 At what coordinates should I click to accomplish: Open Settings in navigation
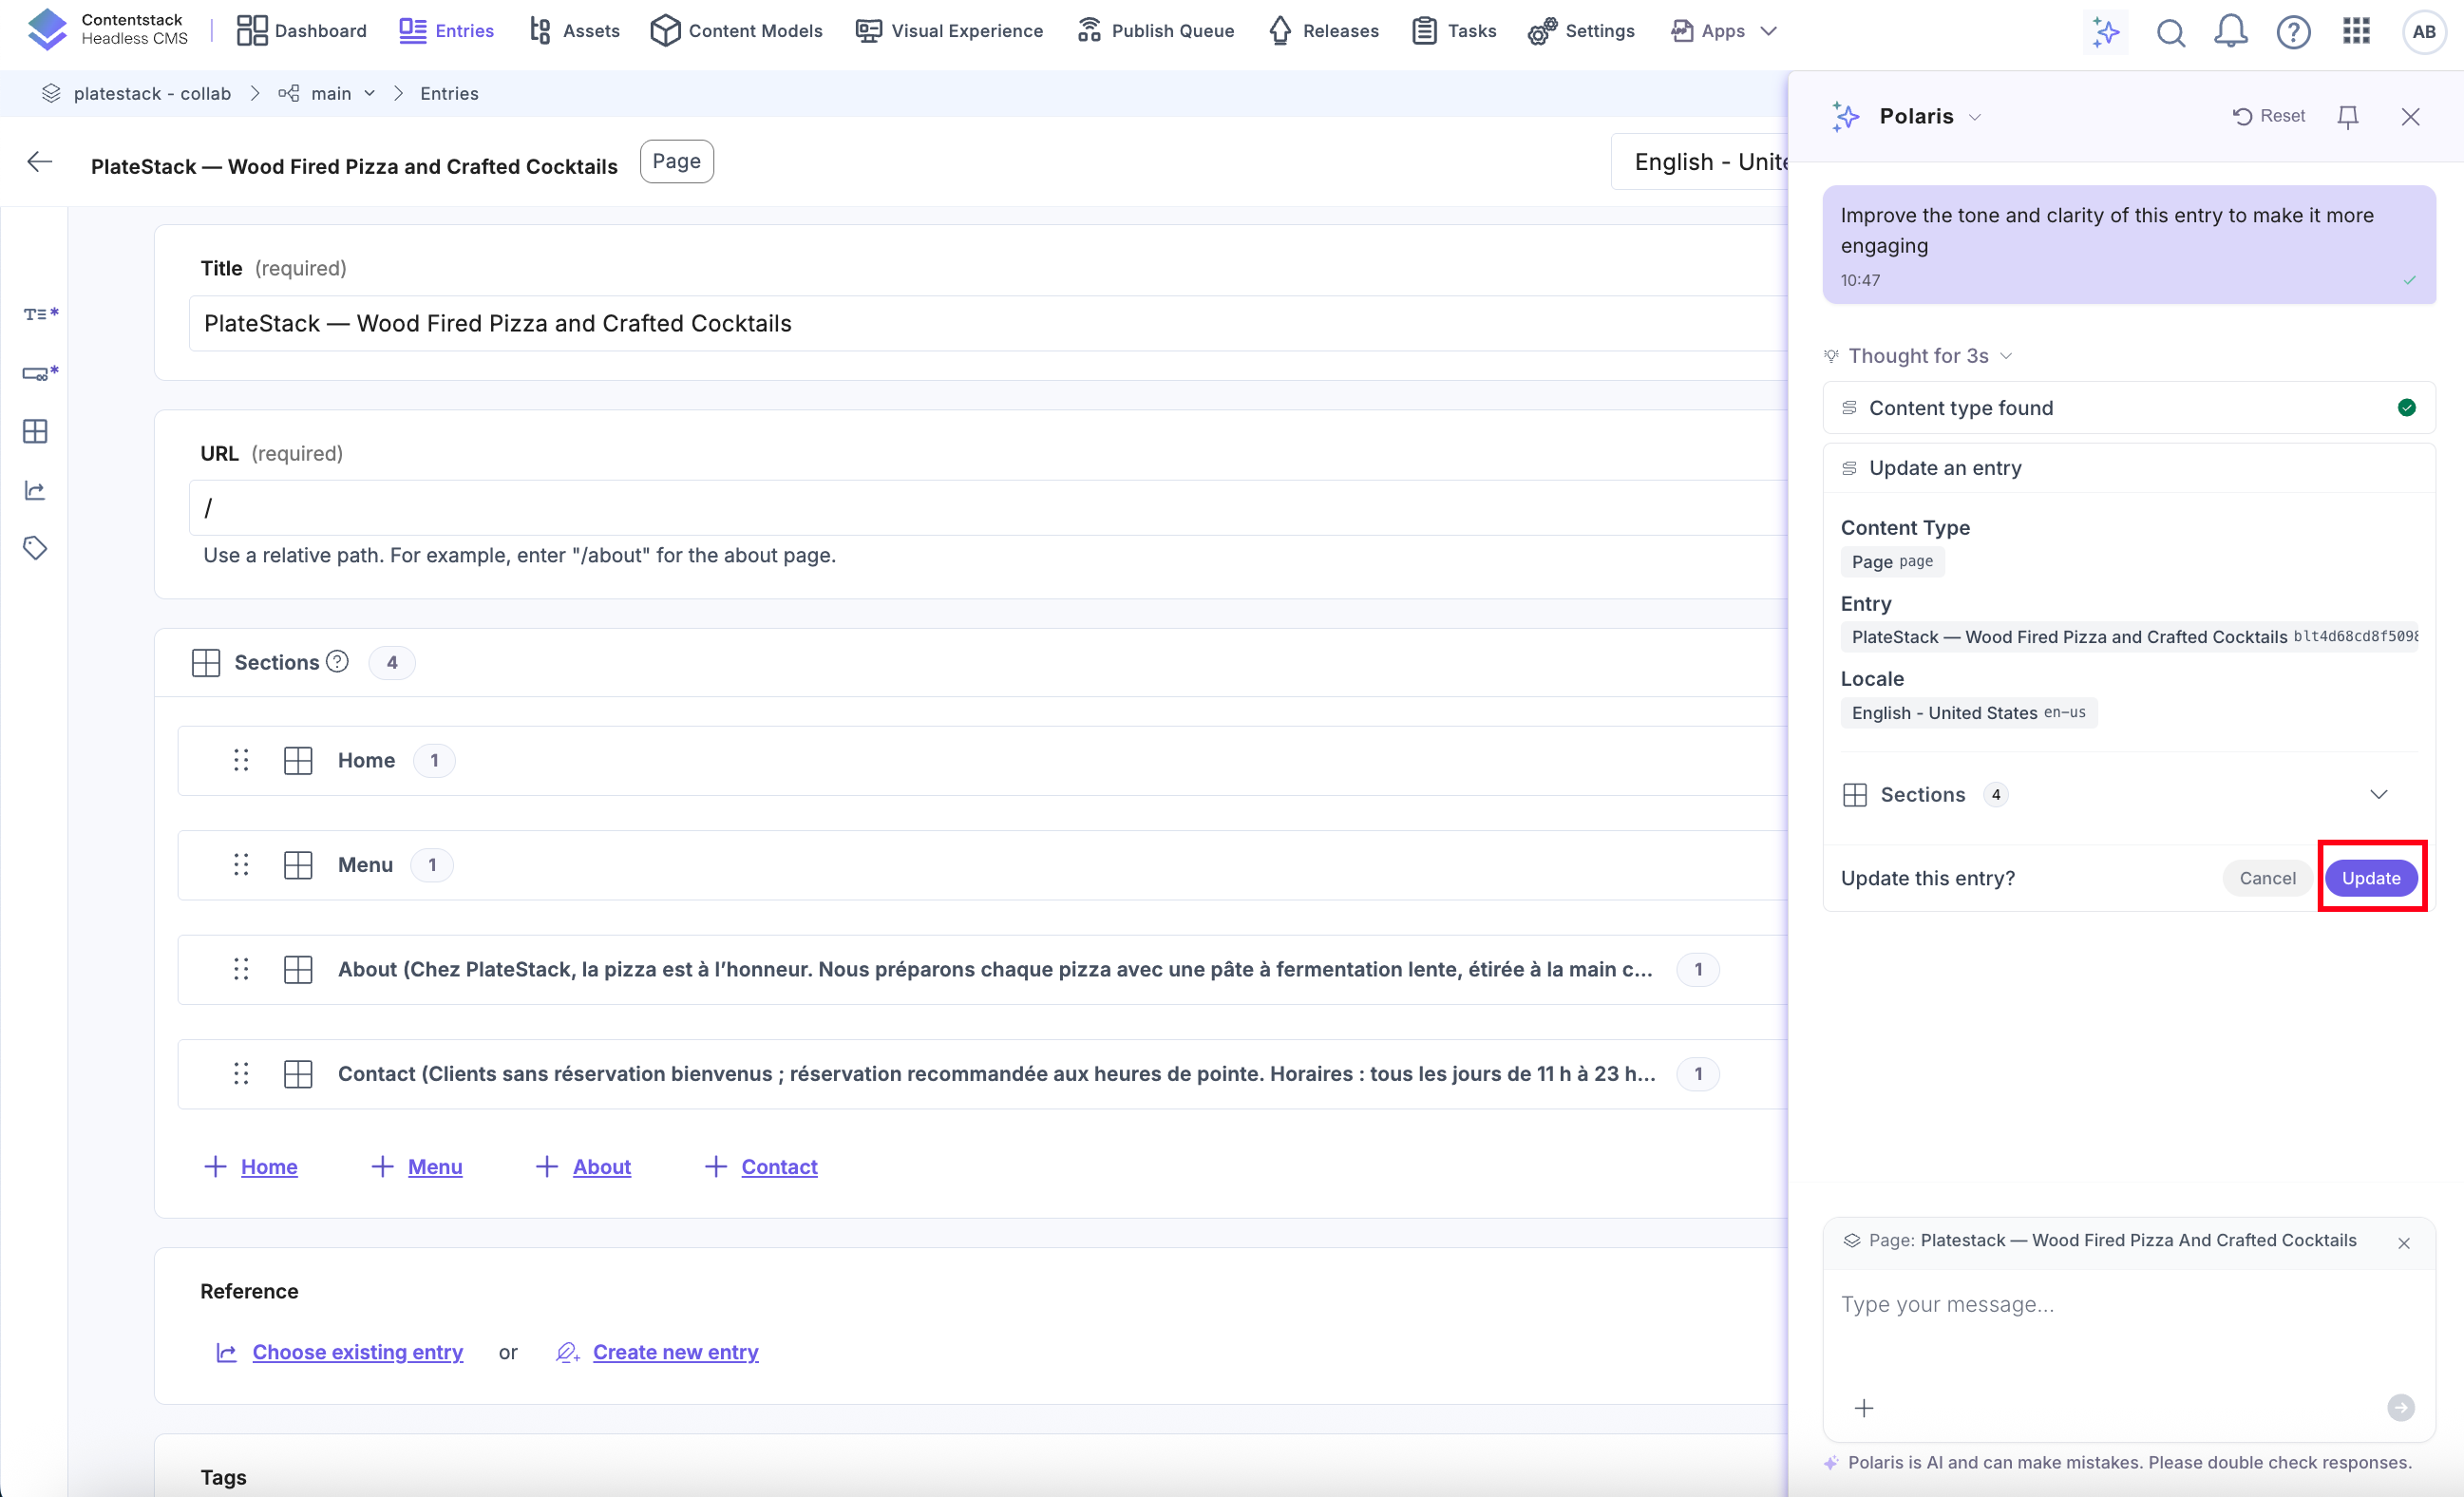(1582, 31)
